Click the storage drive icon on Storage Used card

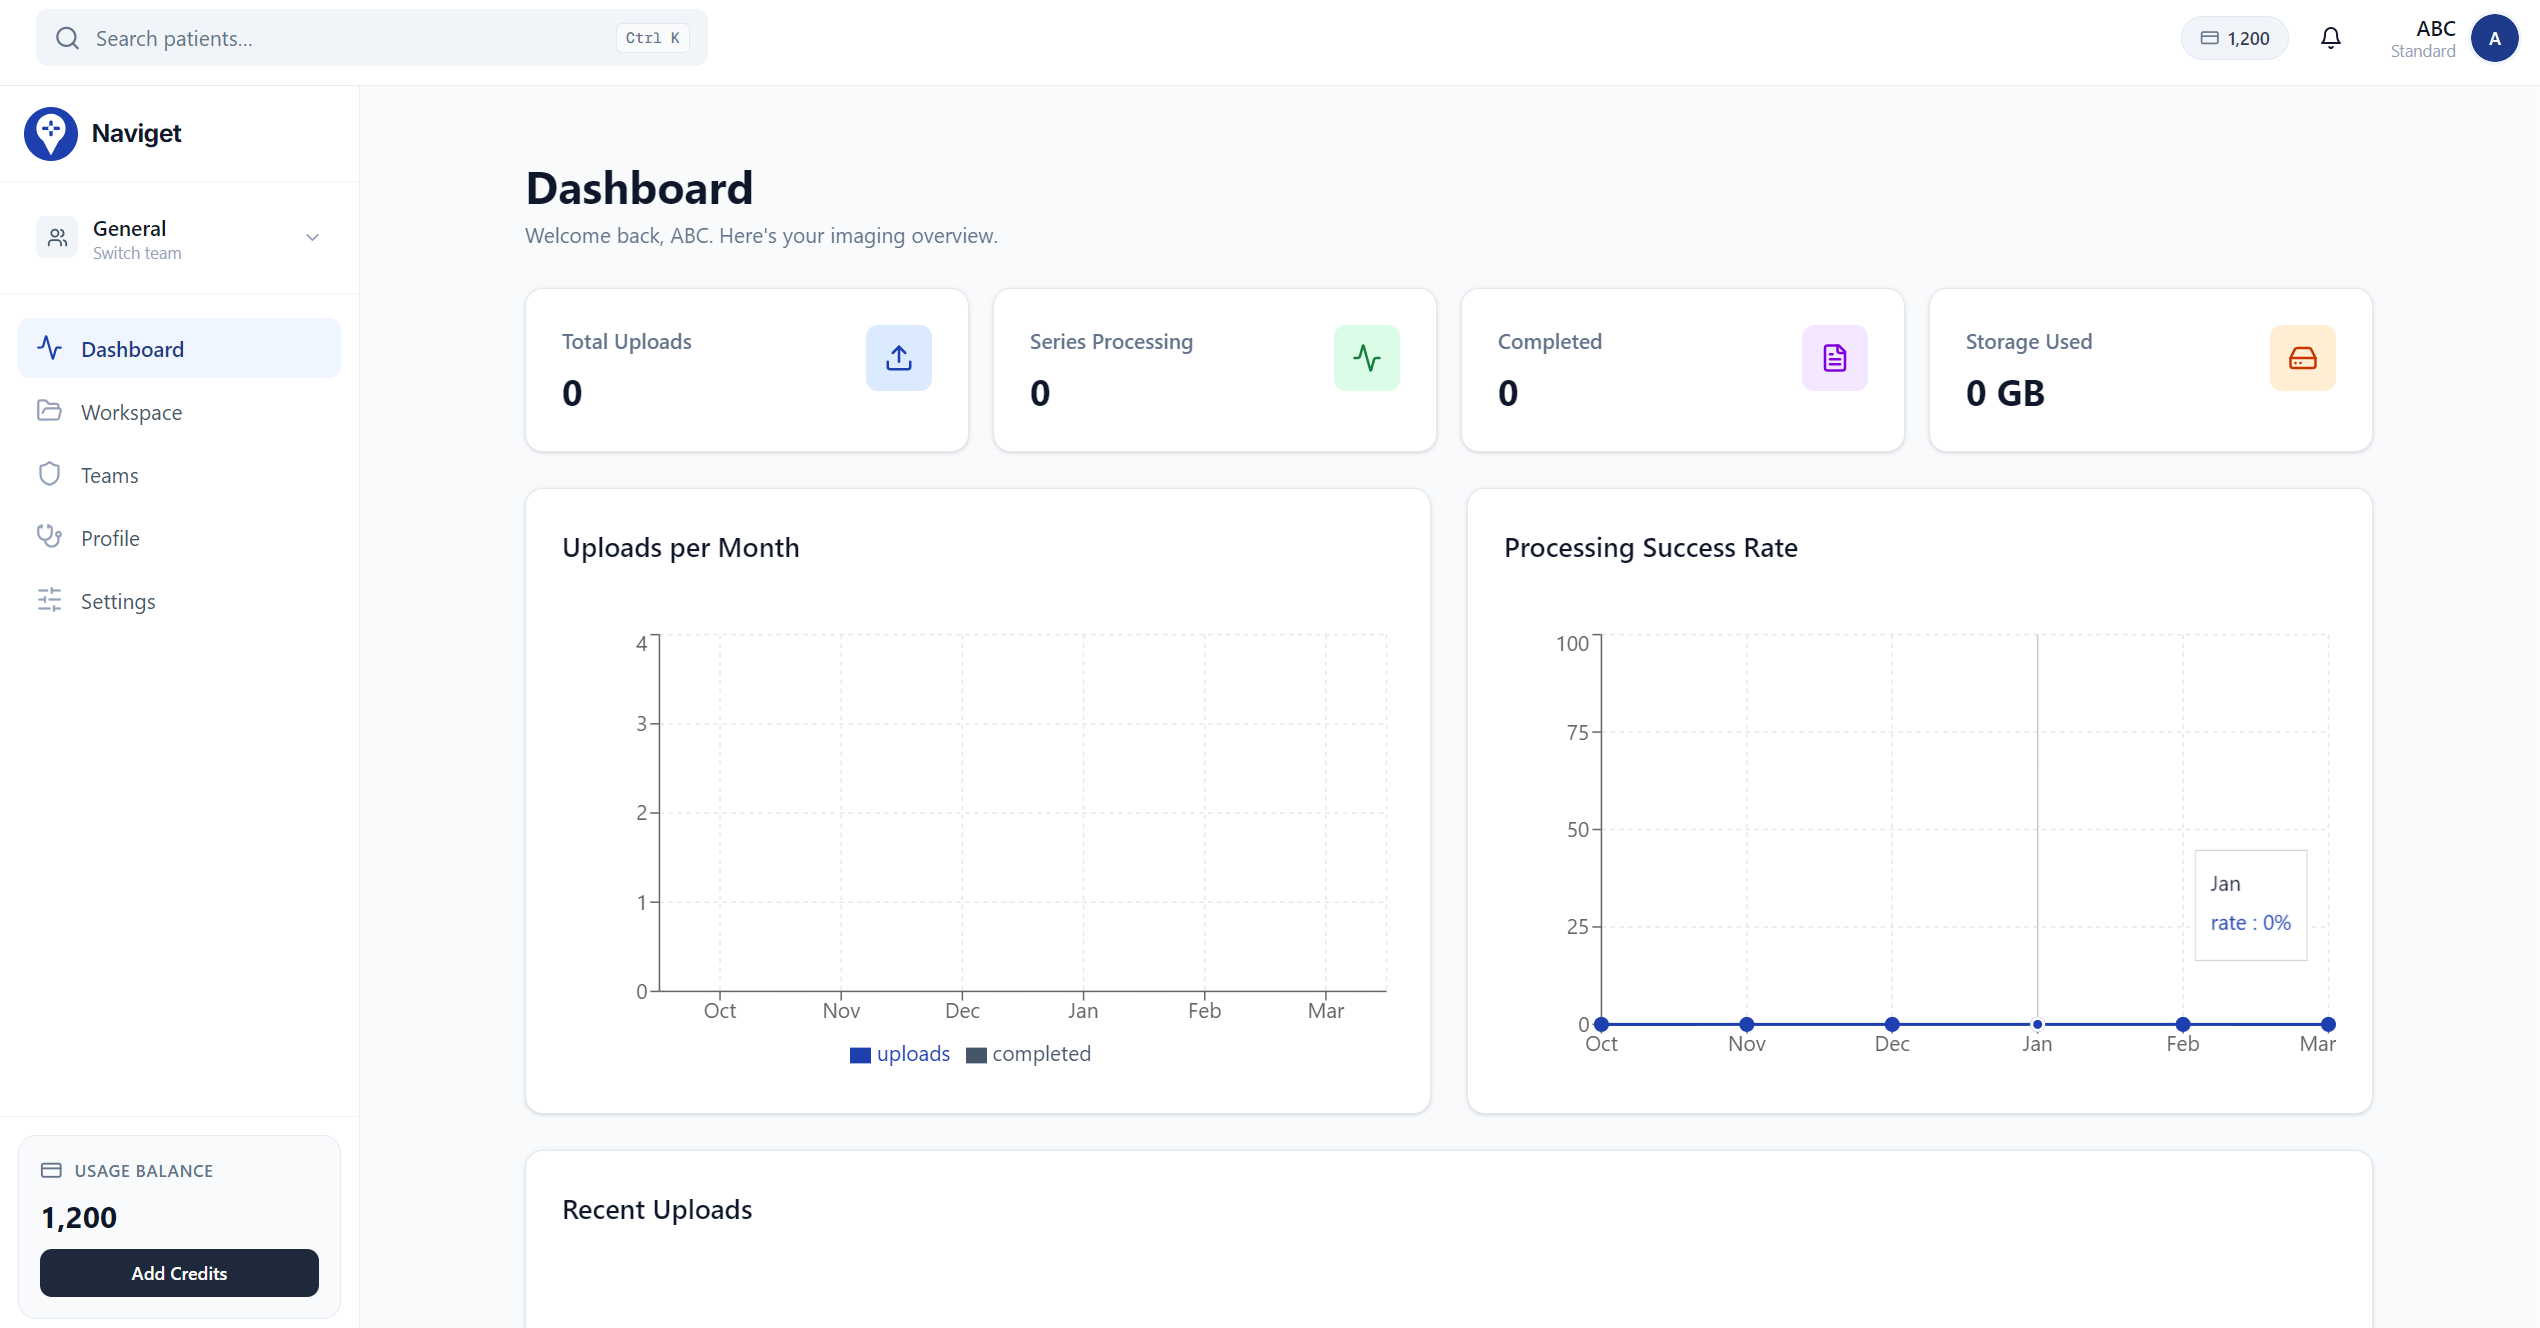pos(2303,357)
